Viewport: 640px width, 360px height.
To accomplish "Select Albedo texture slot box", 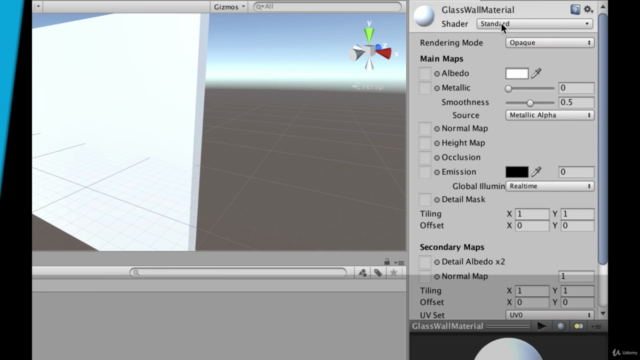I will tap(425, 73).
